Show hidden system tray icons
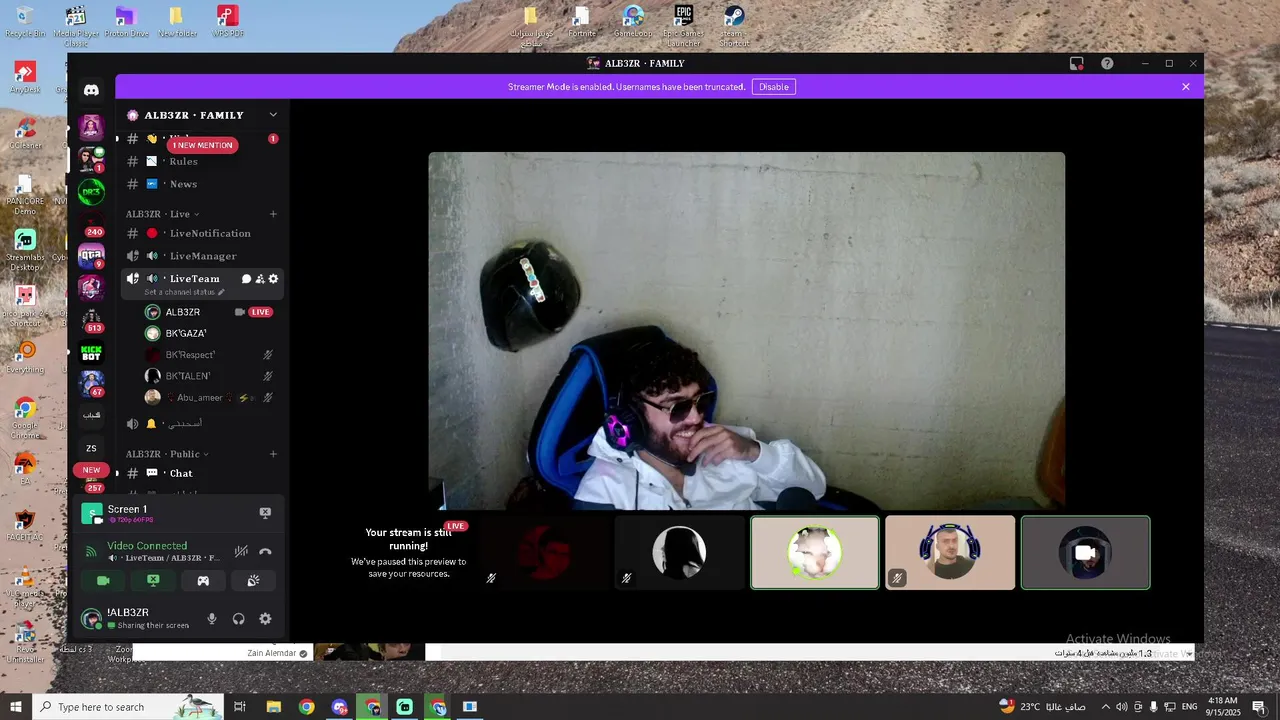This screenshot has height=720, width=1280. click(1105, 707)
